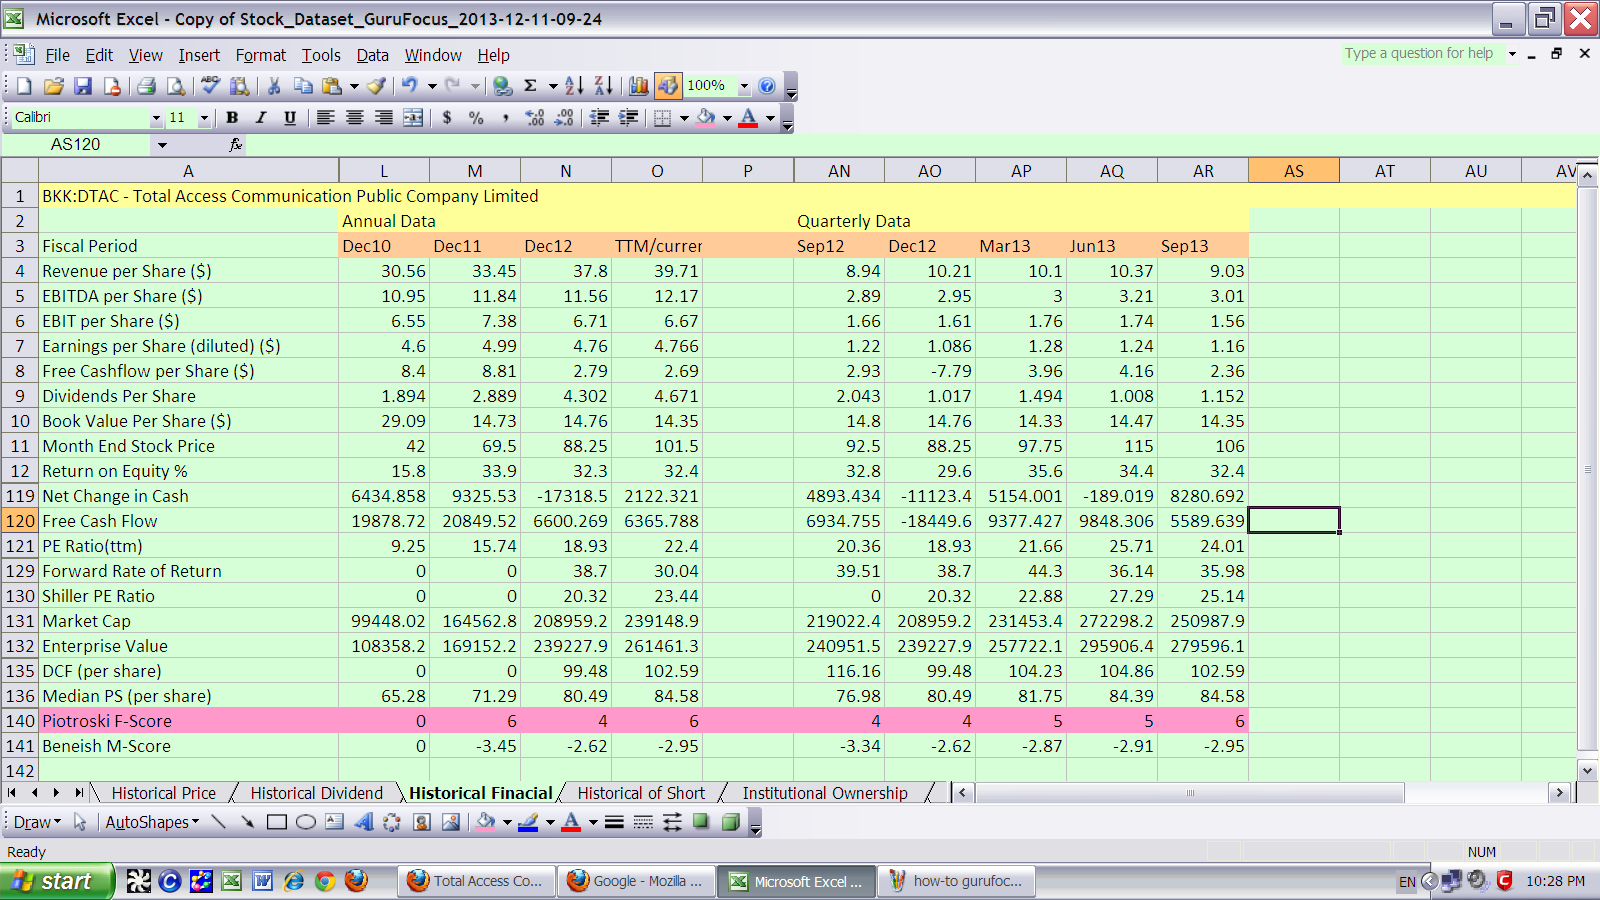Open the Chart Wizard icon

[639, 86]
